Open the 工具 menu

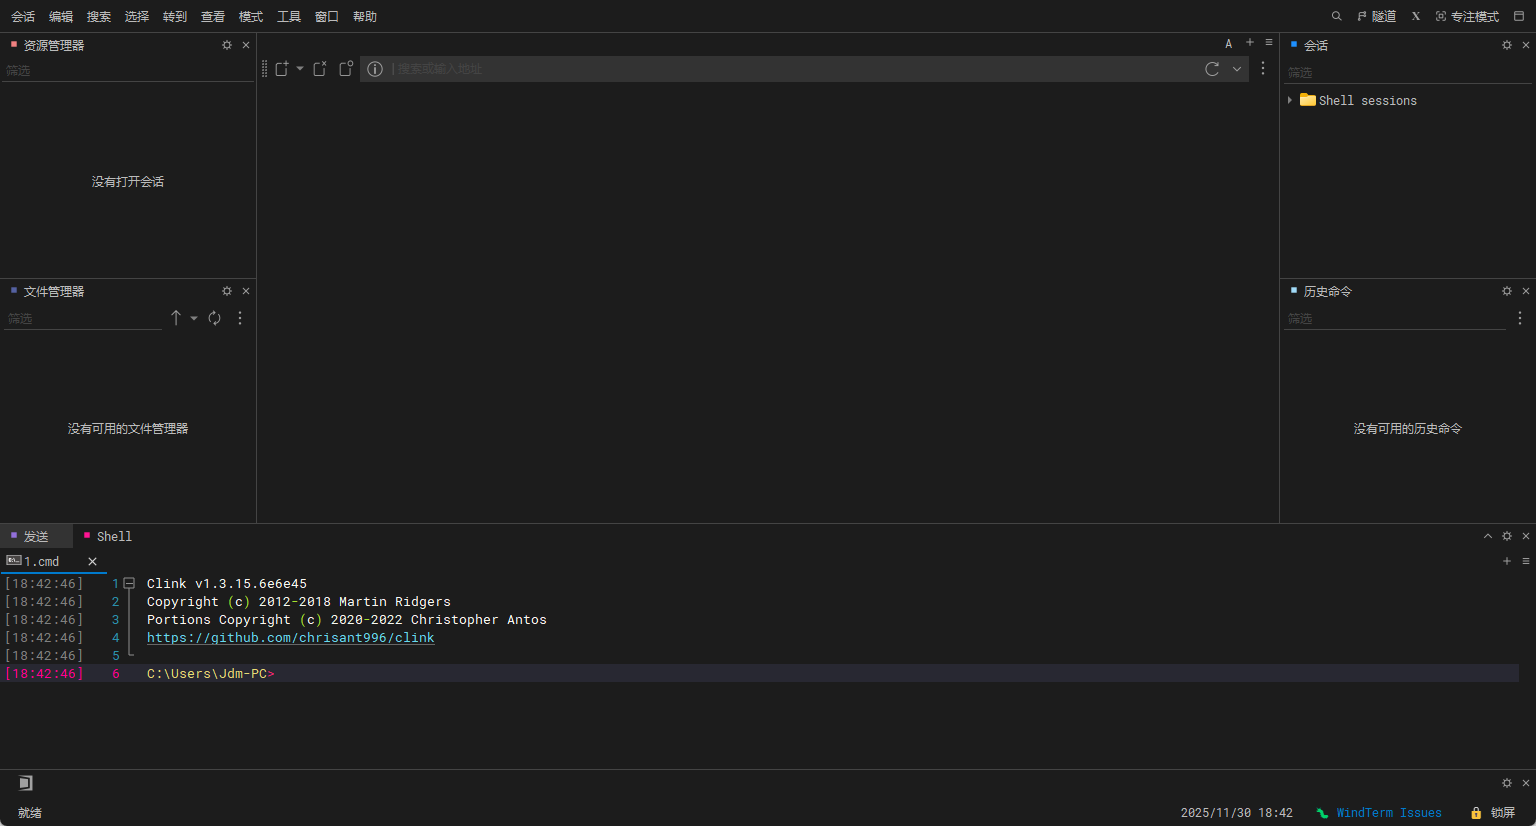click(x=289, y=17)
